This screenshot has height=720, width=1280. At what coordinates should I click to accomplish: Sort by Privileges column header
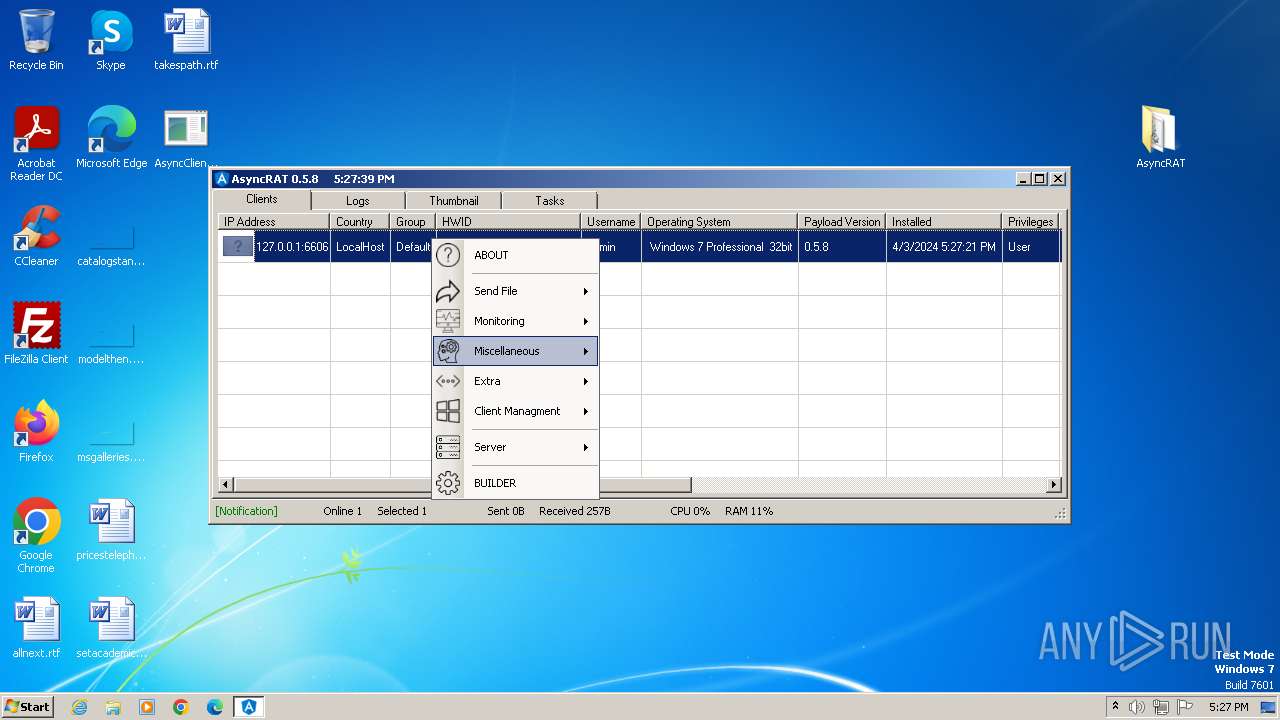click(1030, 222)
